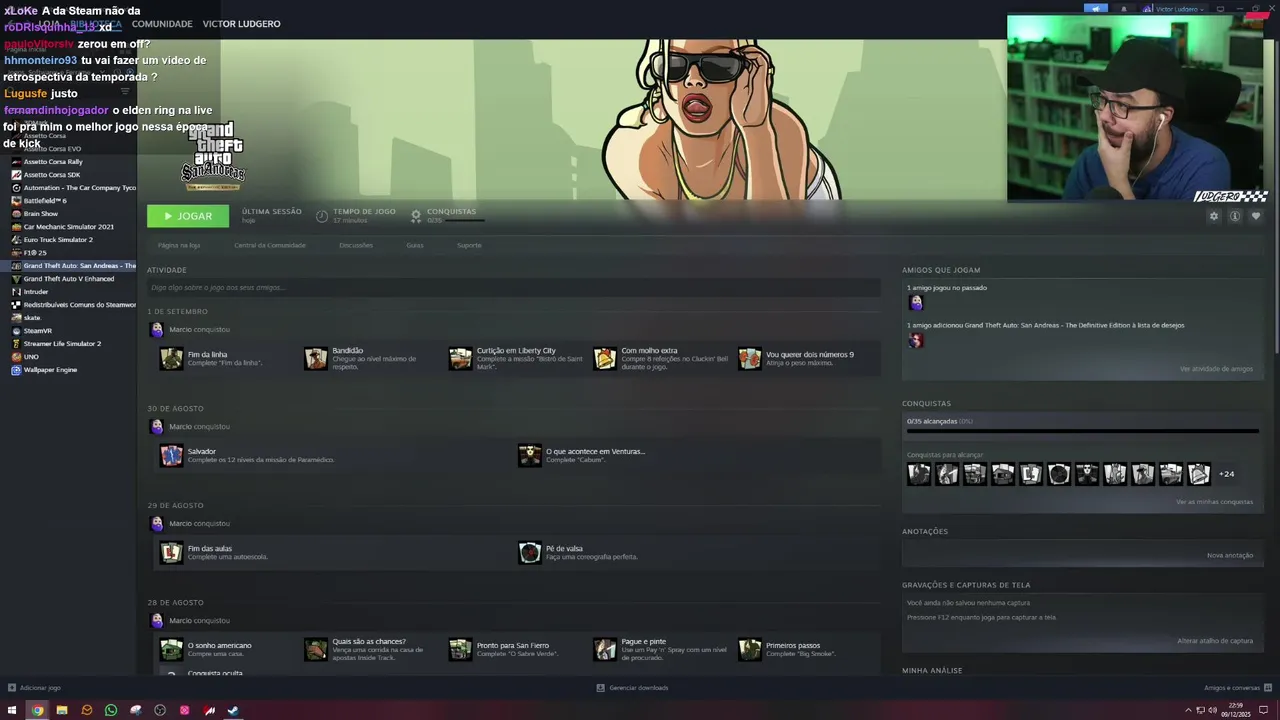The width and height of the screenshot is (1280, 720).
Task: Click the UNO game icon
Action: click(x=16, y=357)
